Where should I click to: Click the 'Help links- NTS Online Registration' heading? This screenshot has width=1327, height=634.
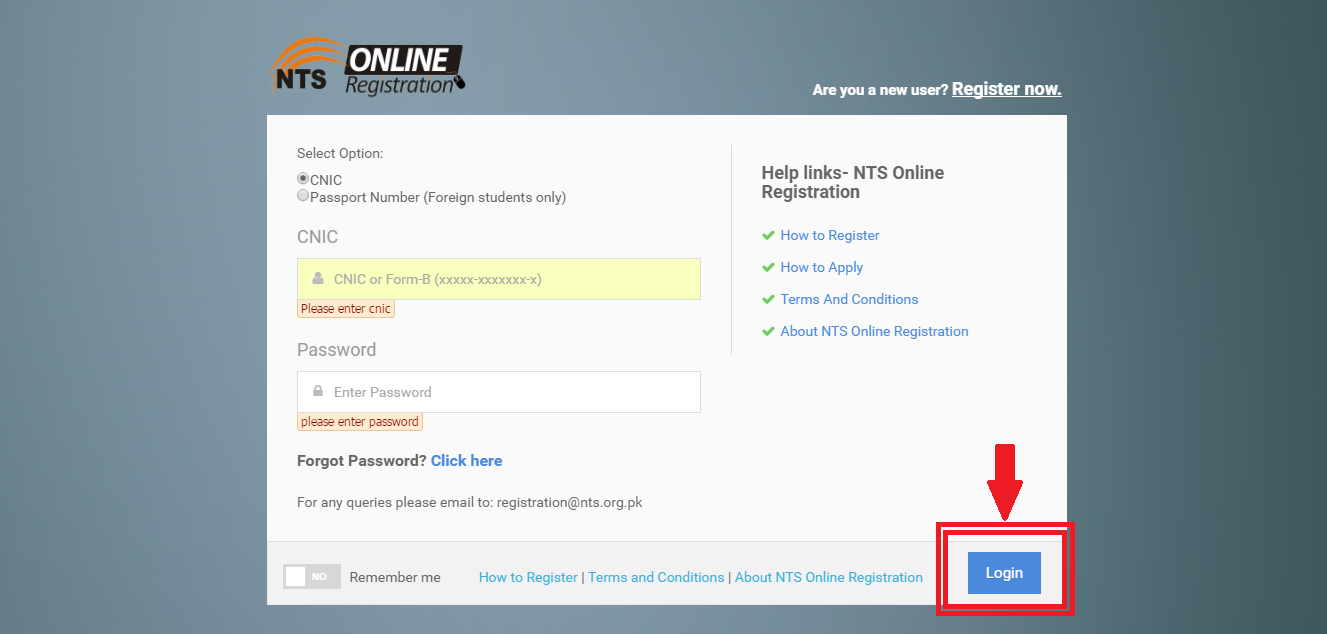coord(853,182)
